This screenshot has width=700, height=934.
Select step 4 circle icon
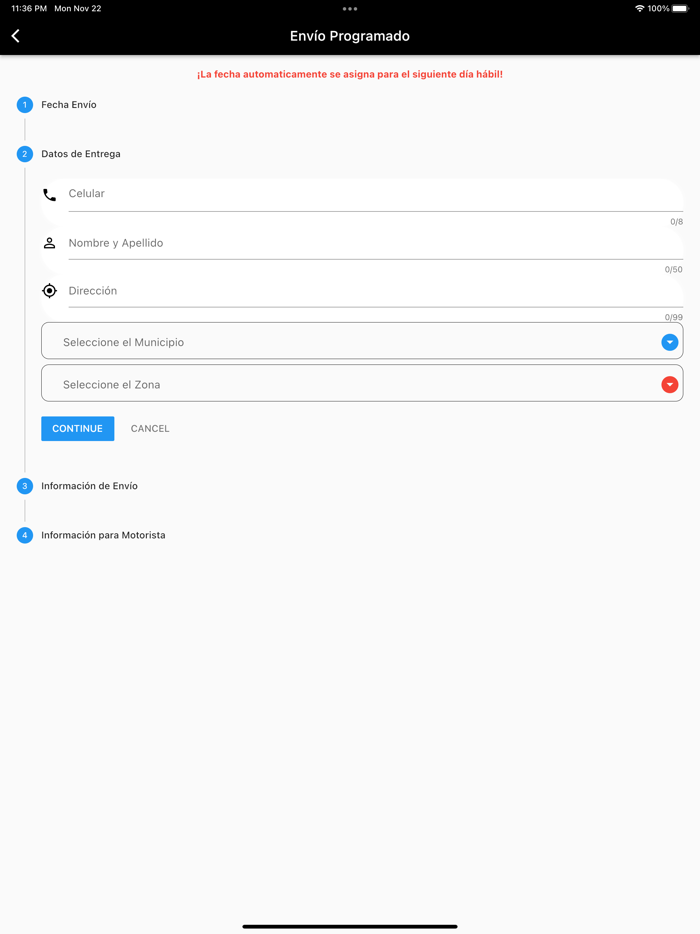point(25,535)
